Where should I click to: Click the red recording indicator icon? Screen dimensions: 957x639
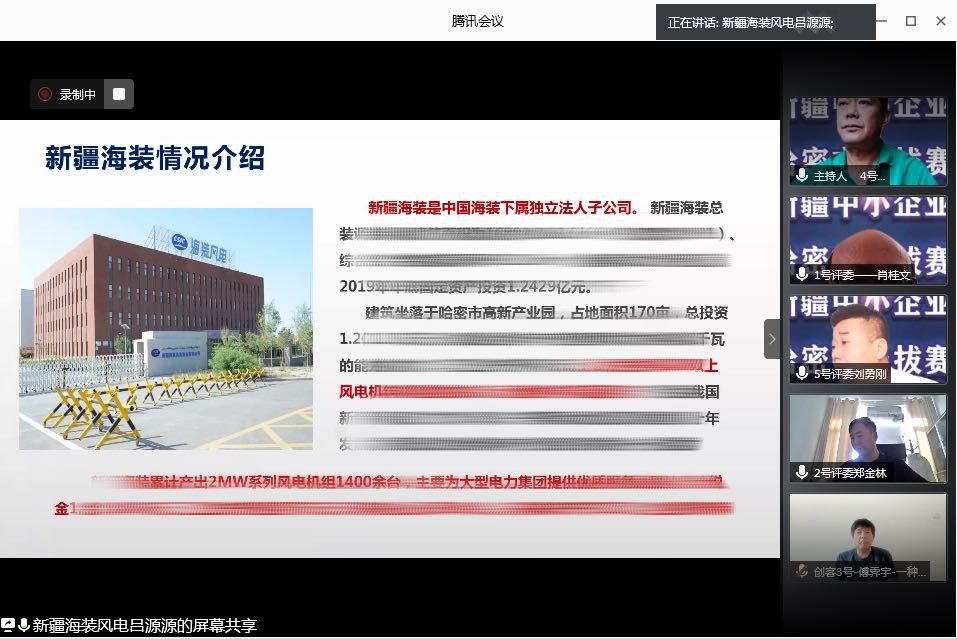[x=45, y=94]
